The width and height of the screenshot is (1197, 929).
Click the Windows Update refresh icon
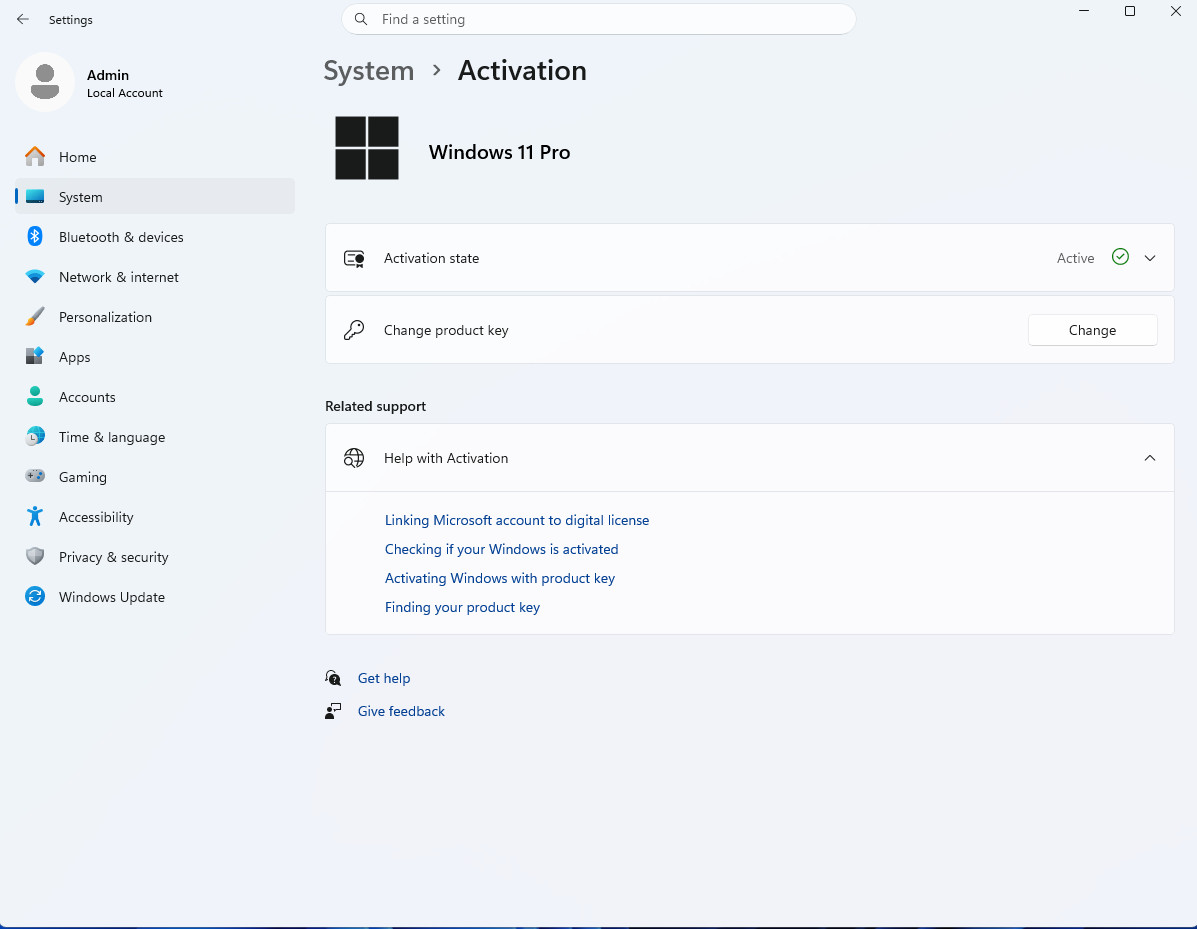[35, 596]
